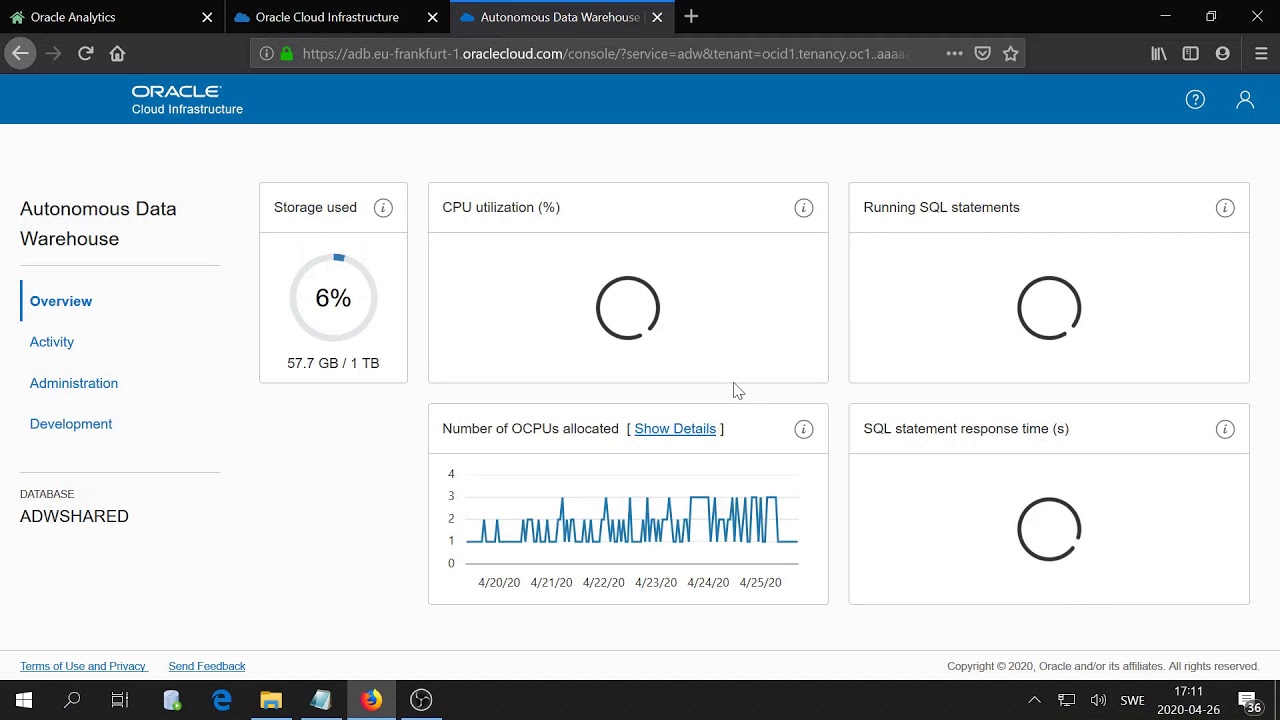The height and width of the screenshot is (720, 1280).
Task: Click the Show Details link
Action: tap(675, 429)
